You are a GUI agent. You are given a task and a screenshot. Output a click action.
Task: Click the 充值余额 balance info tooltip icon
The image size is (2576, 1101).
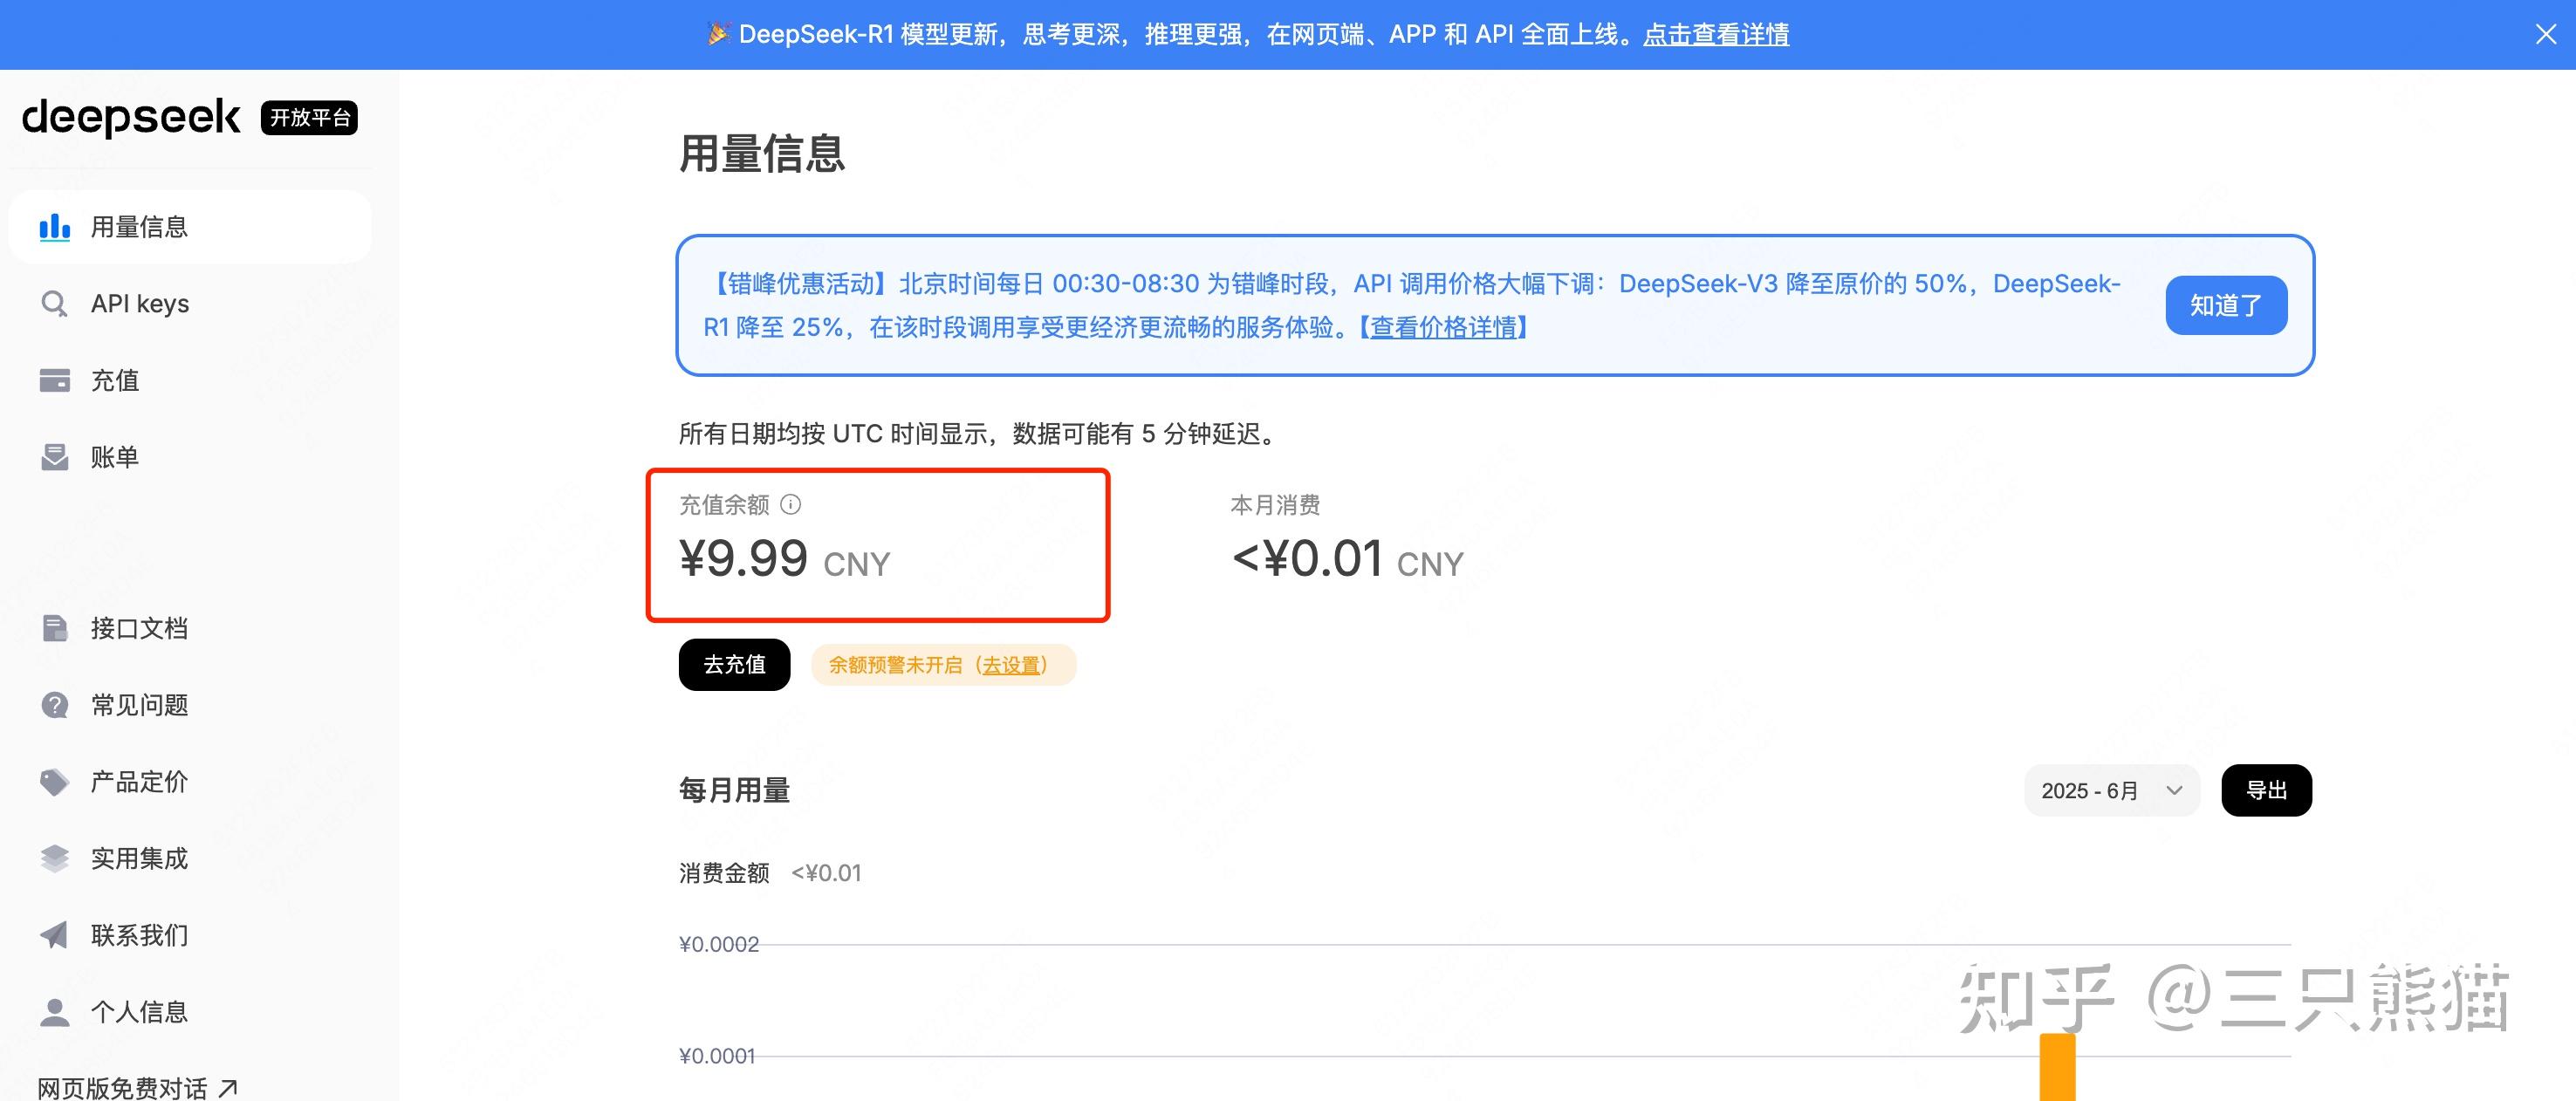792,505
